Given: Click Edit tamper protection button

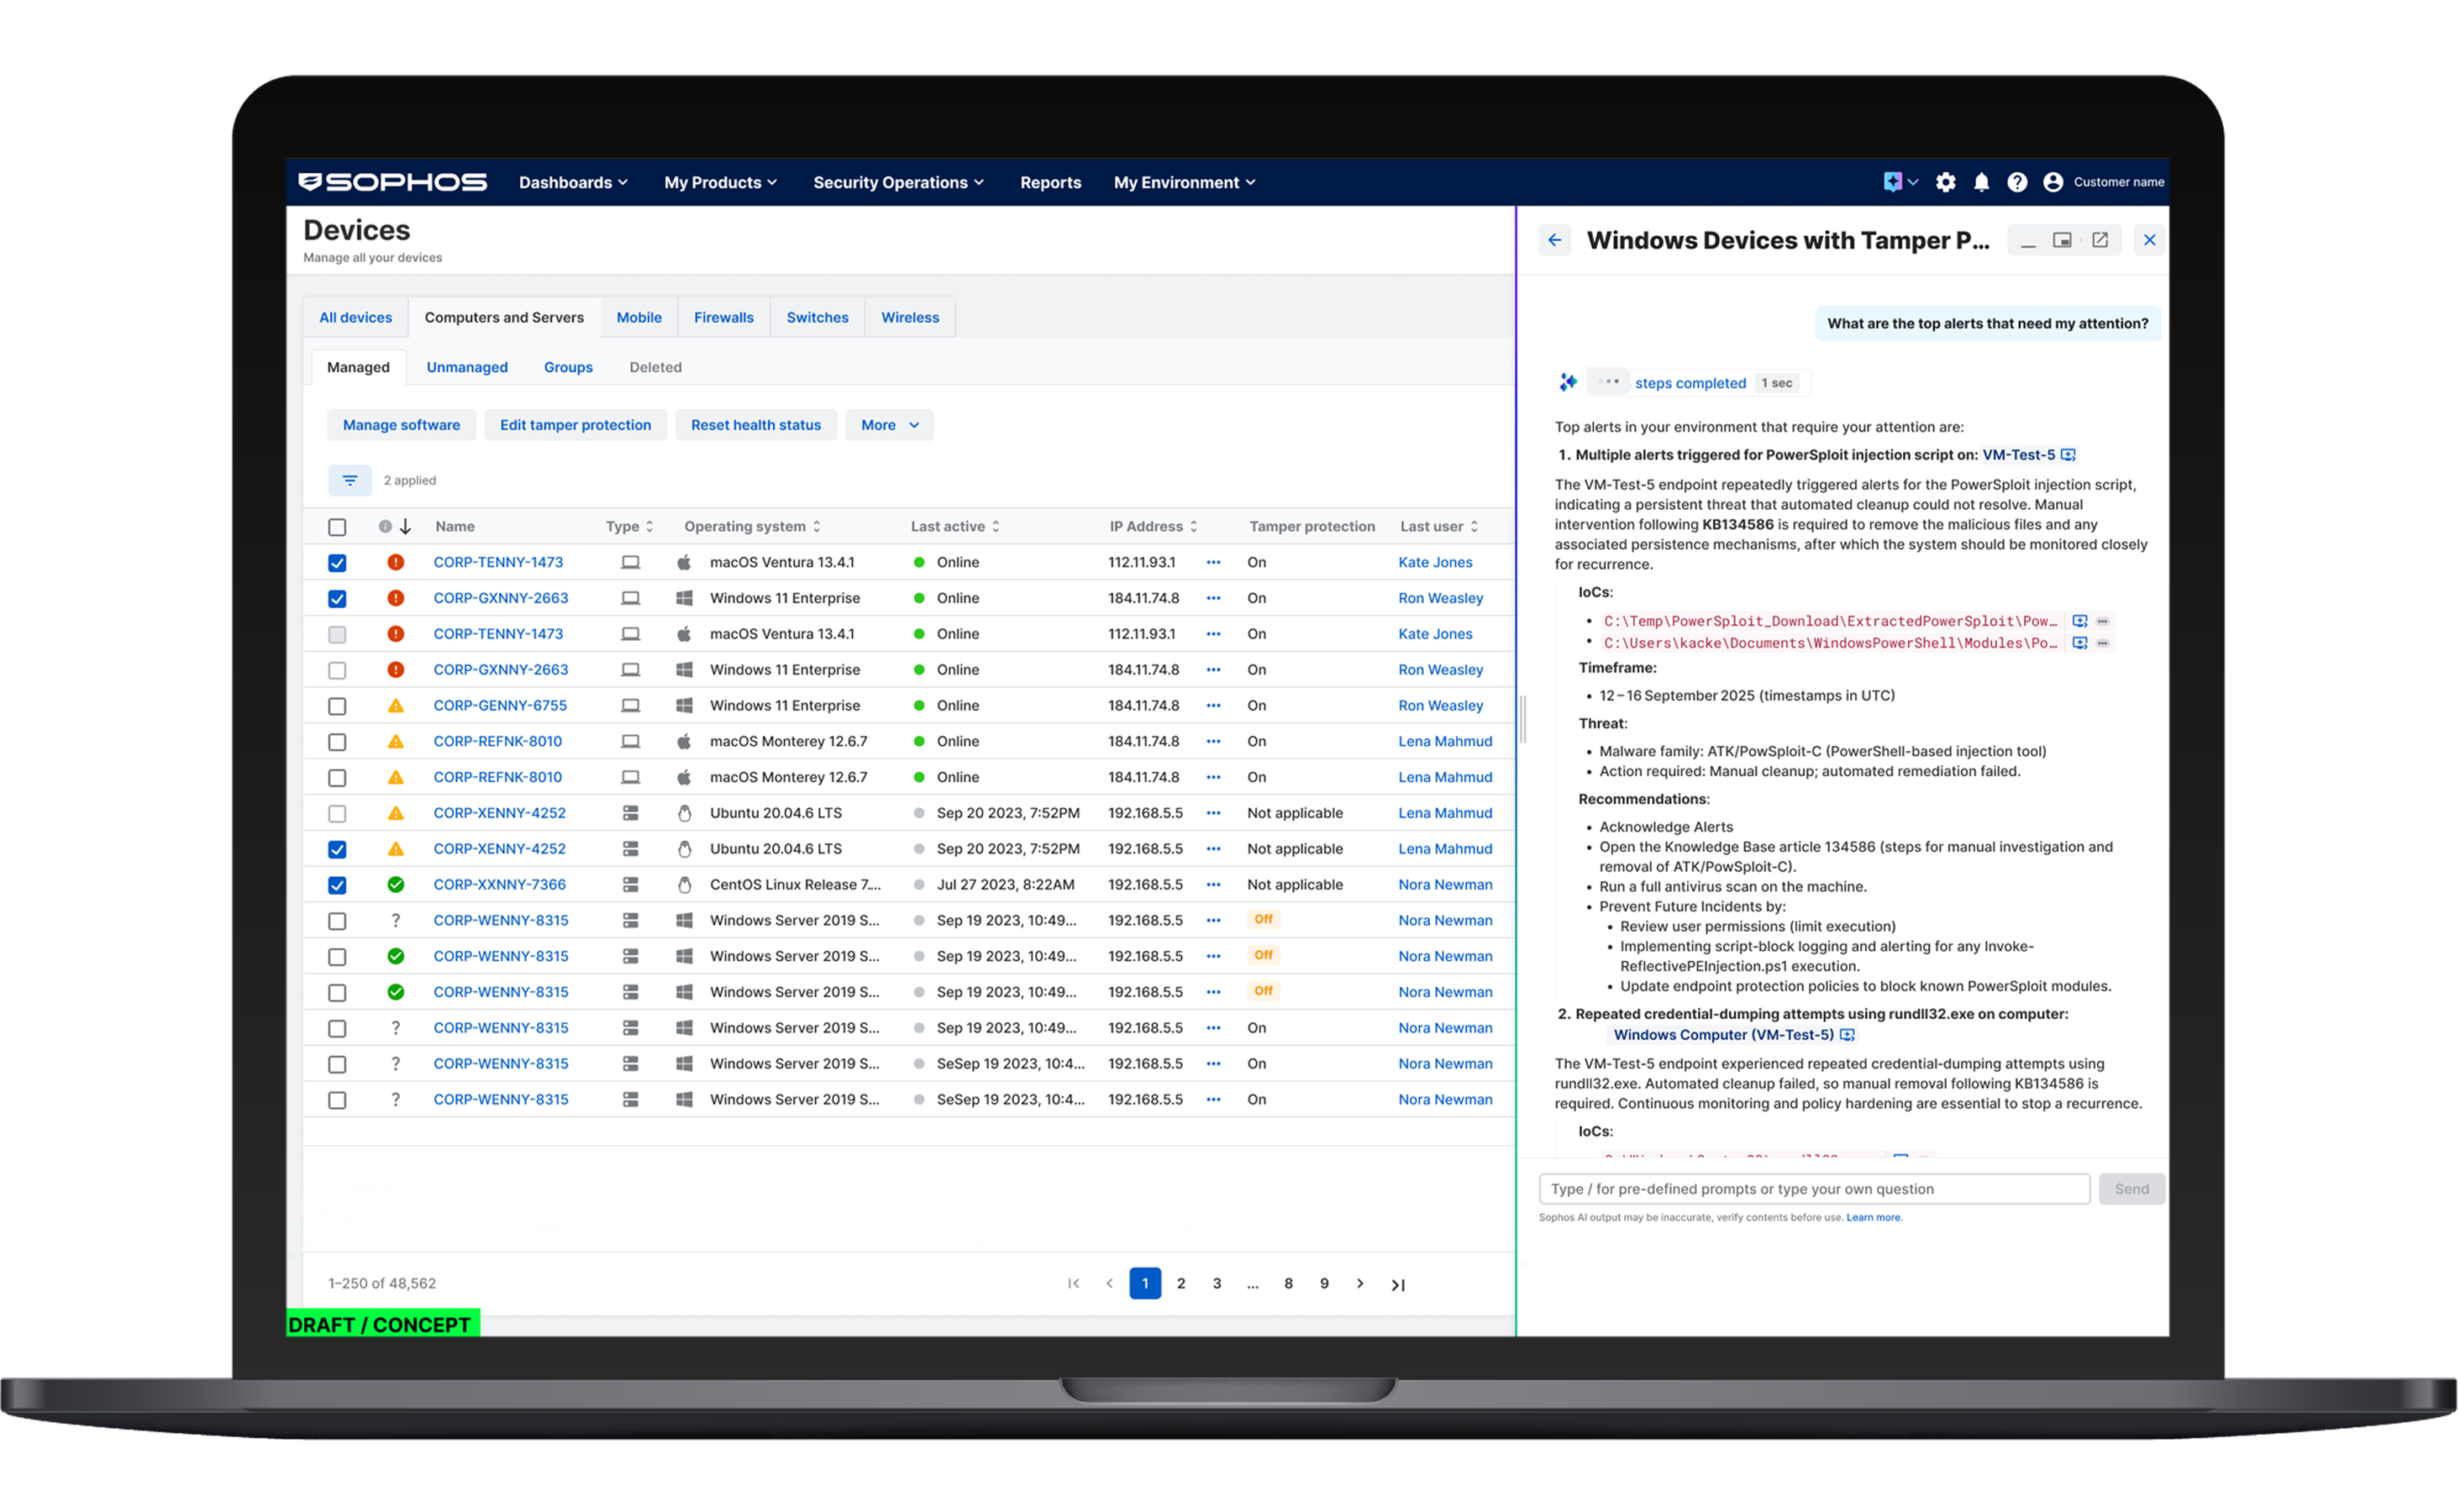Looking at the screenshot, I should pos(575,425).
